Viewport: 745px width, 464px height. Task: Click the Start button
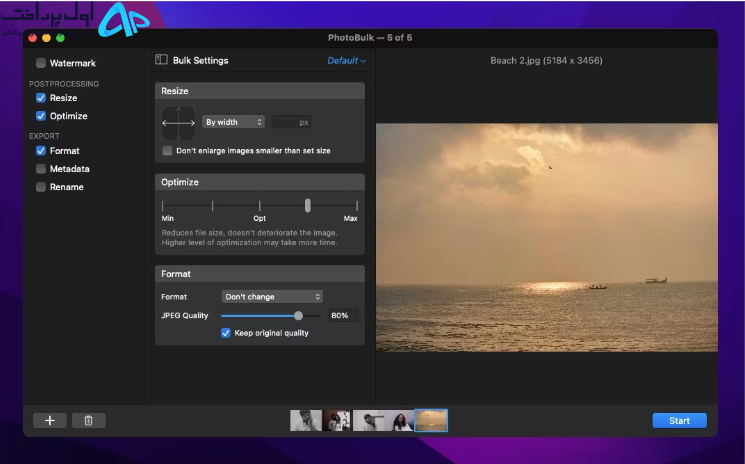679,420
